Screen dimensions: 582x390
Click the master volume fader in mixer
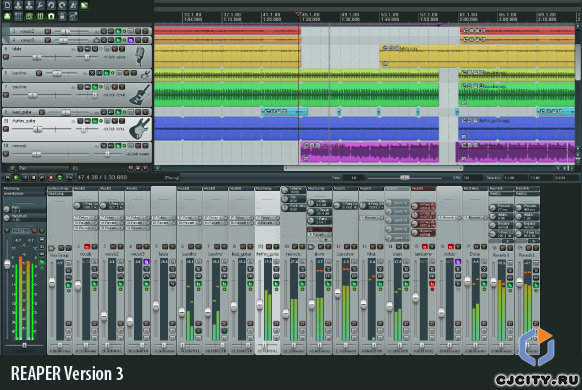tap(7, 264)
